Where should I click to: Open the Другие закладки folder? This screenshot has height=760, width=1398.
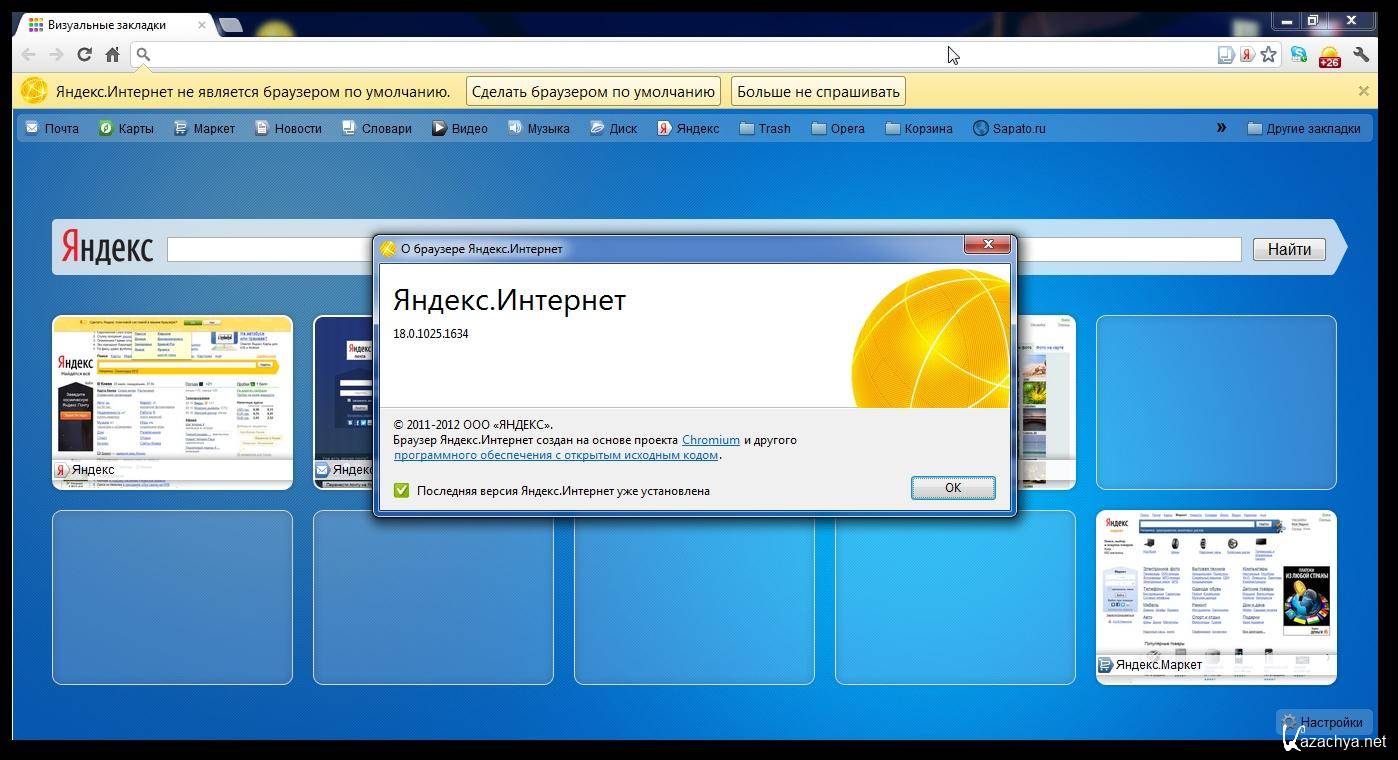pyautogui.click(x=1303, y=128)
